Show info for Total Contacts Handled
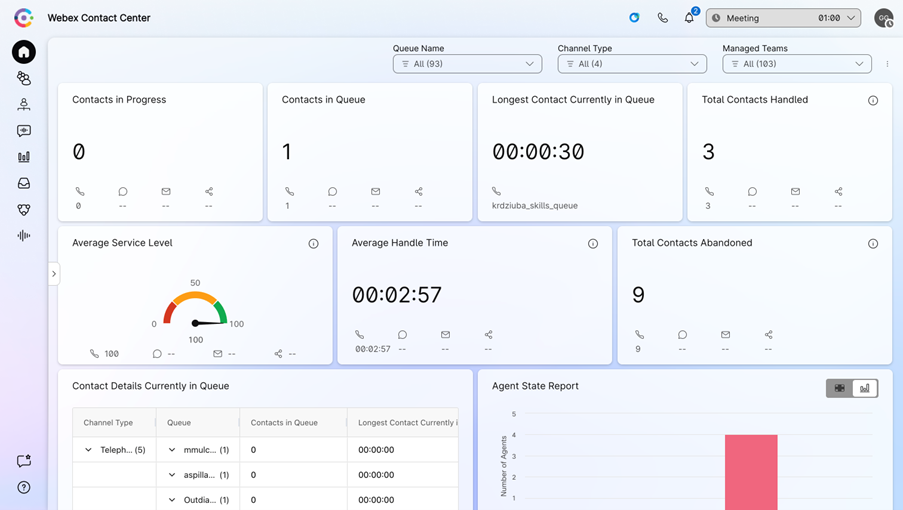903x510 pixels. [873, 101]
